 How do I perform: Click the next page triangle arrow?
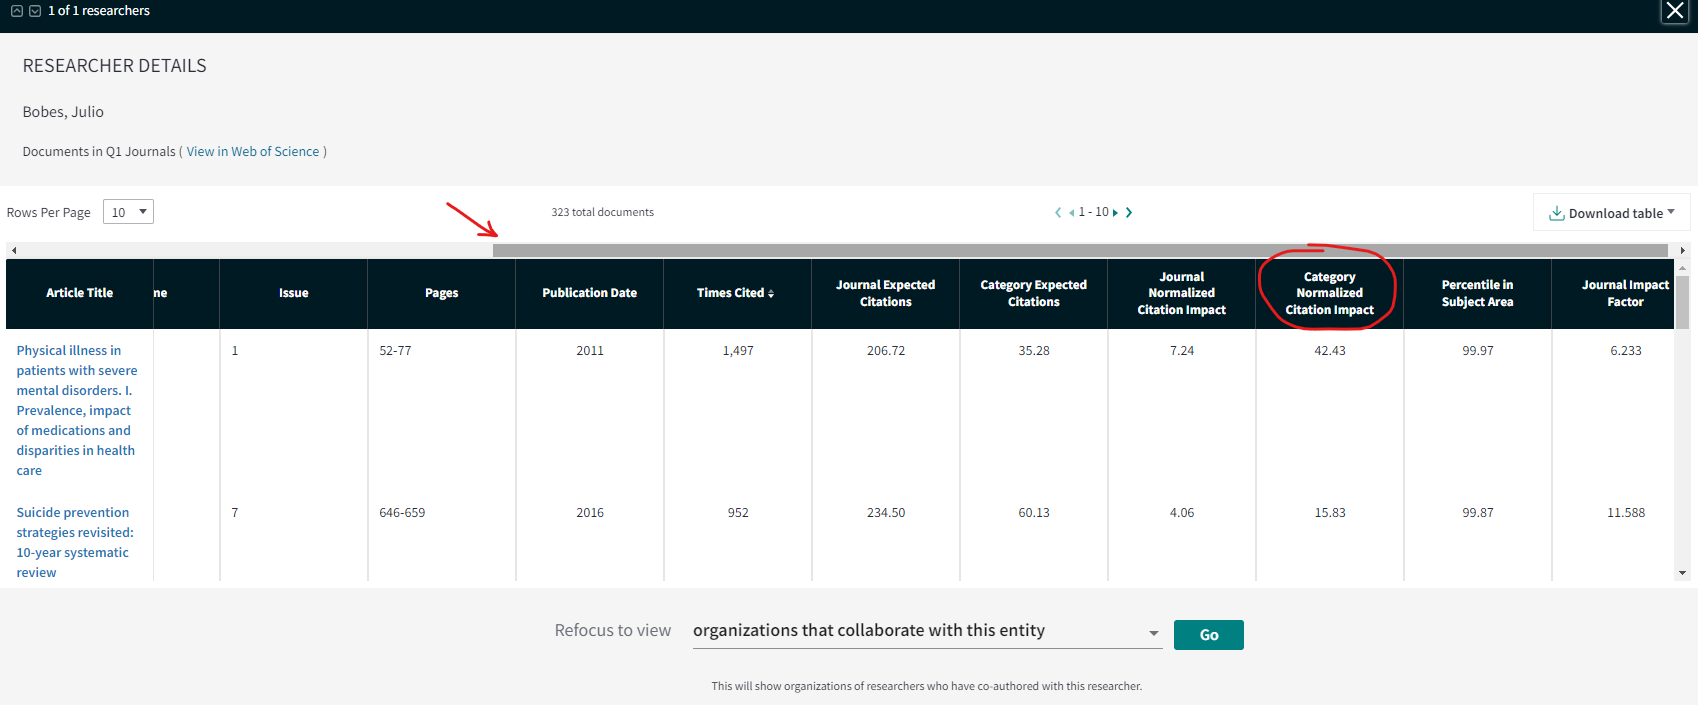pos(1115,212)
